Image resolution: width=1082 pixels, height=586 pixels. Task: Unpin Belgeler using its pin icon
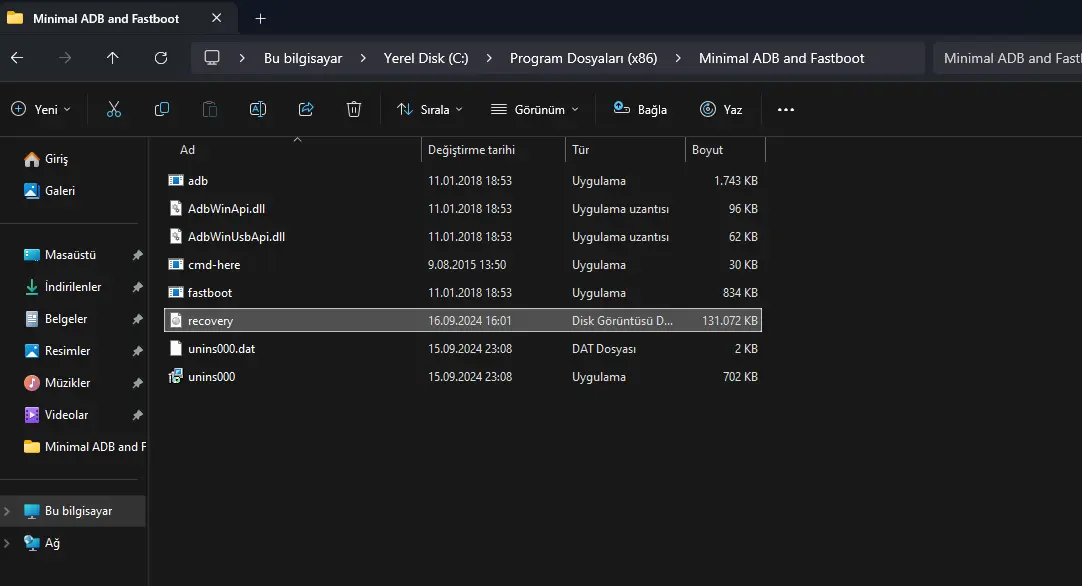tap(137, 319)
